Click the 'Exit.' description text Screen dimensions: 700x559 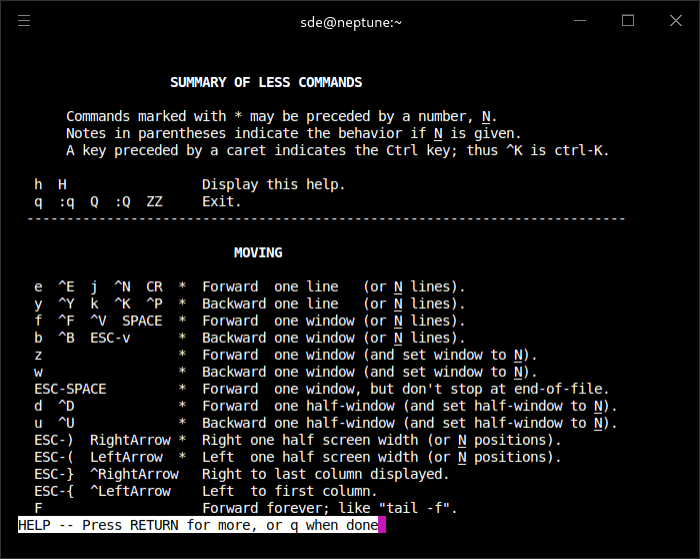[221, 201]
